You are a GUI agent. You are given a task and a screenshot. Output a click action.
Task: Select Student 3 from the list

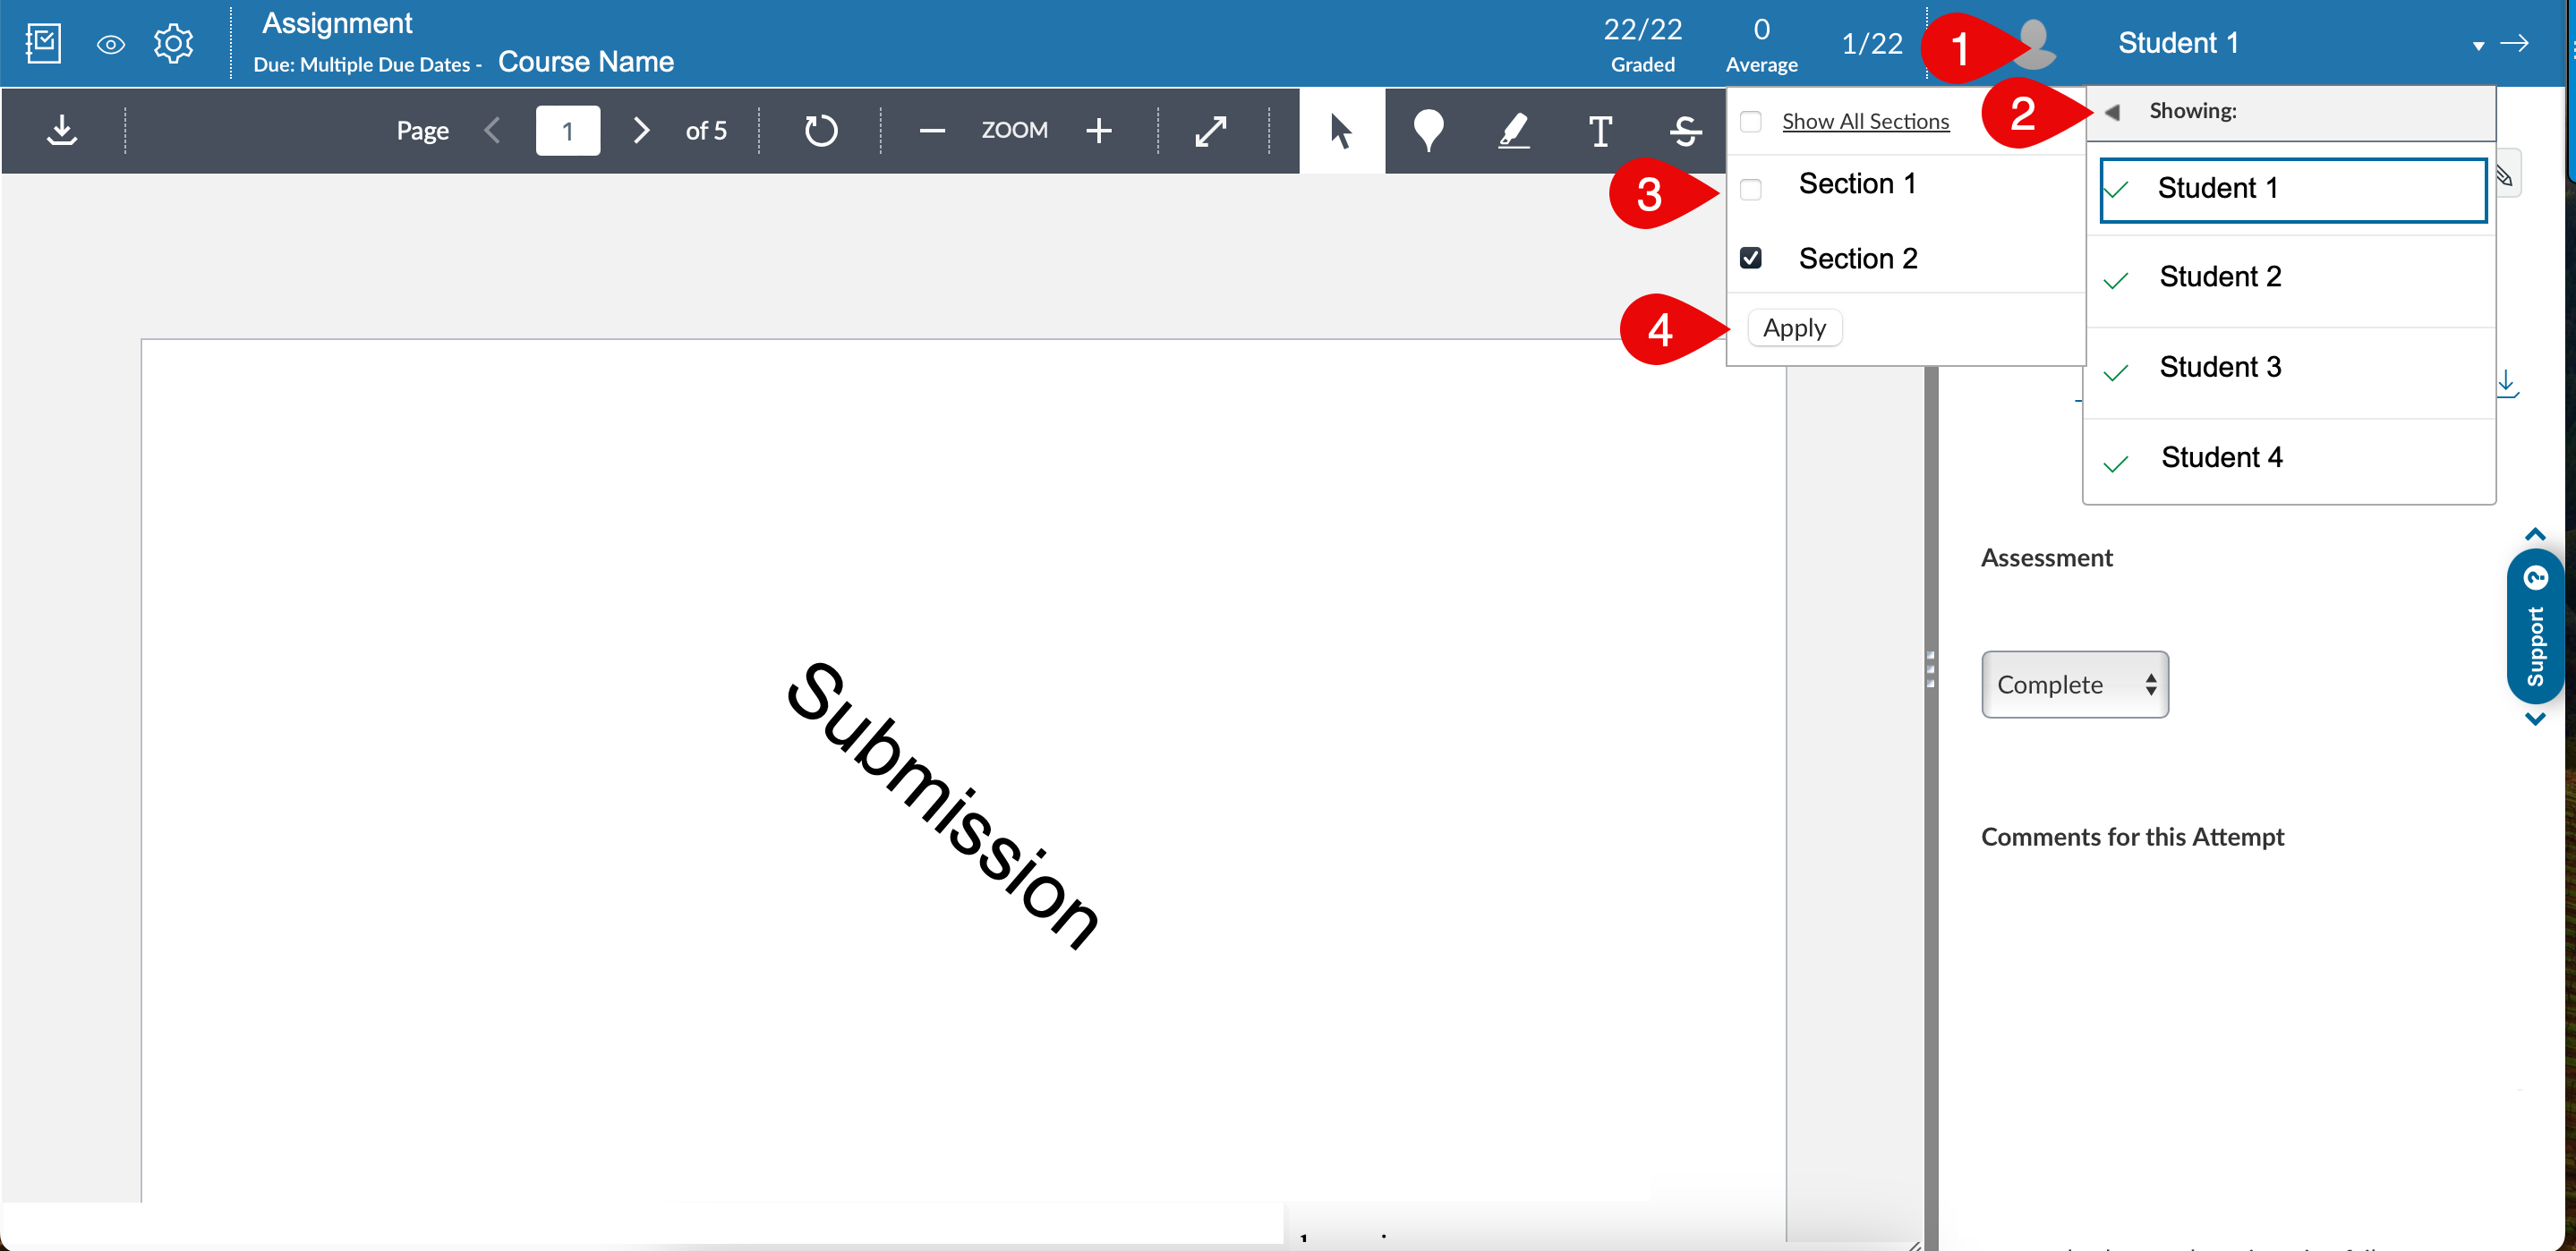[2220, 367]
